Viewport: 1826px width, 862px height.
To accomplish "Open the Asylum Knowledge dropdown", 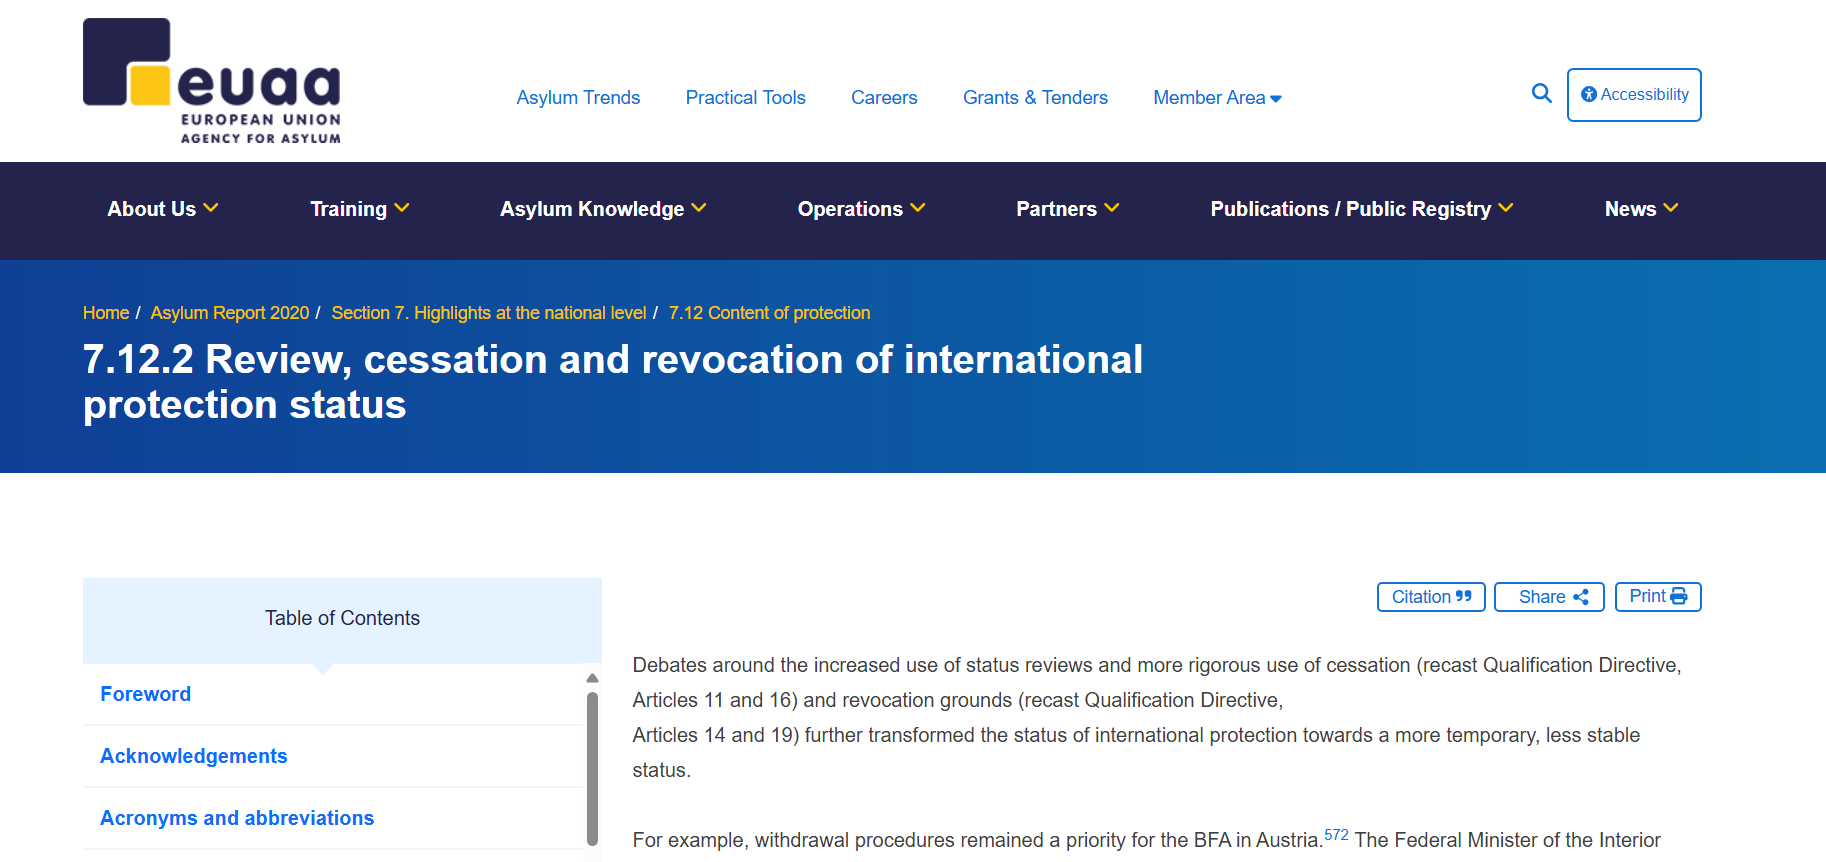I will coord(602,209).
